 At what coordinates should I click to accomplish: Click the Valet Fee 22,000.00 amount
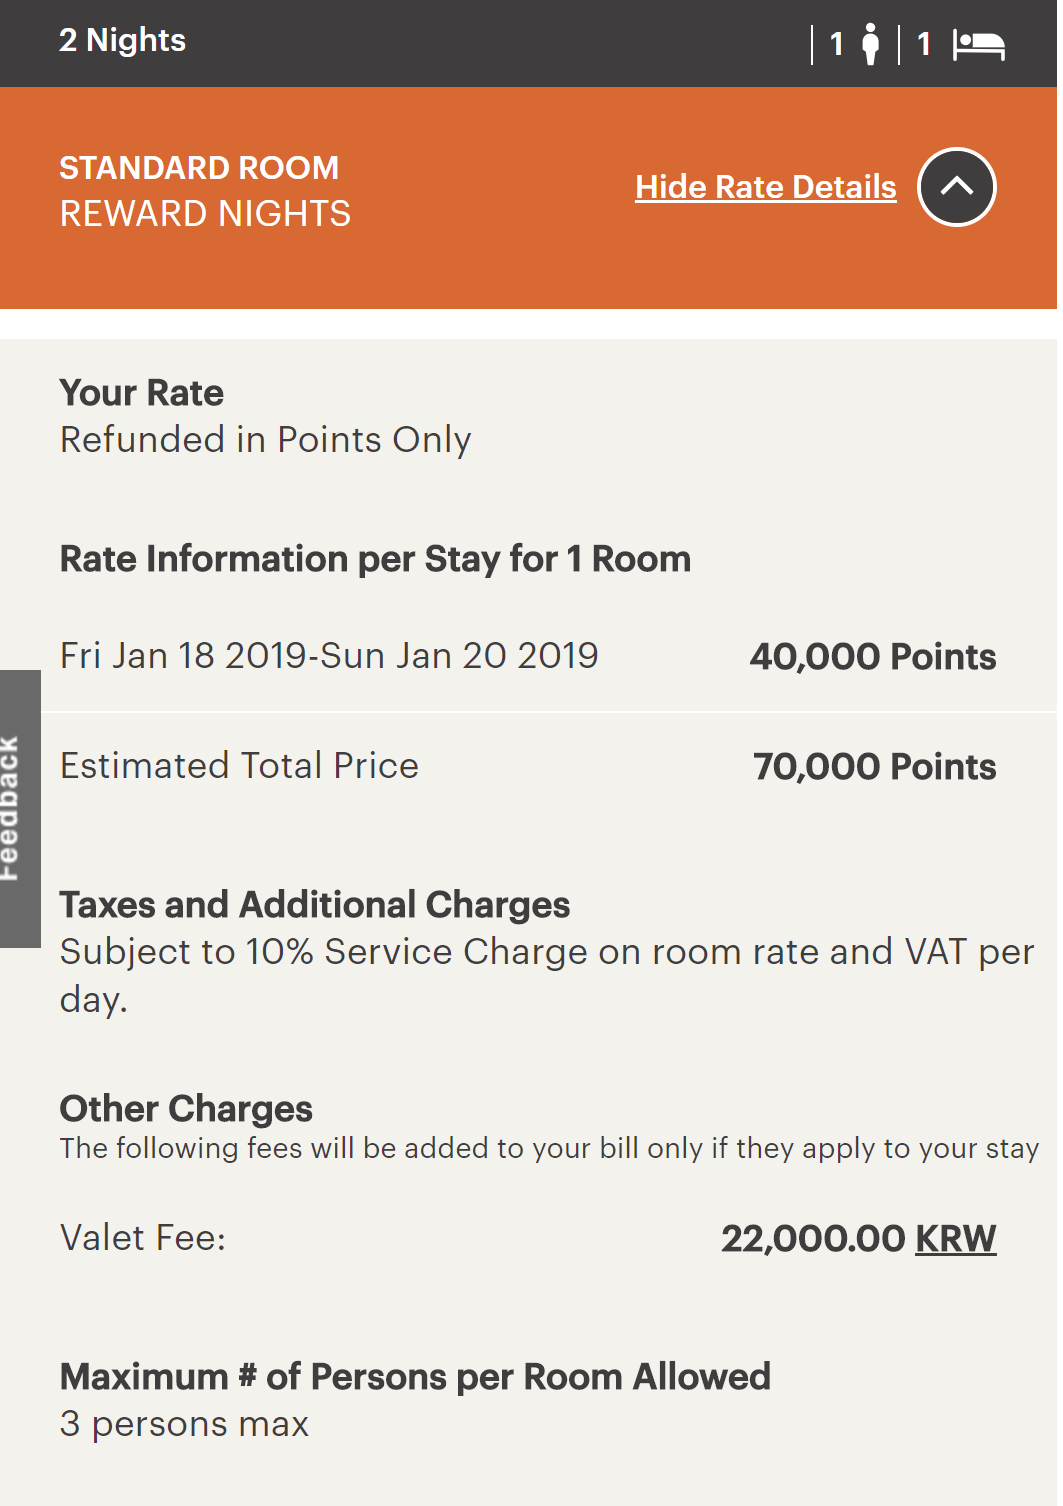(x=813, y=1239)
